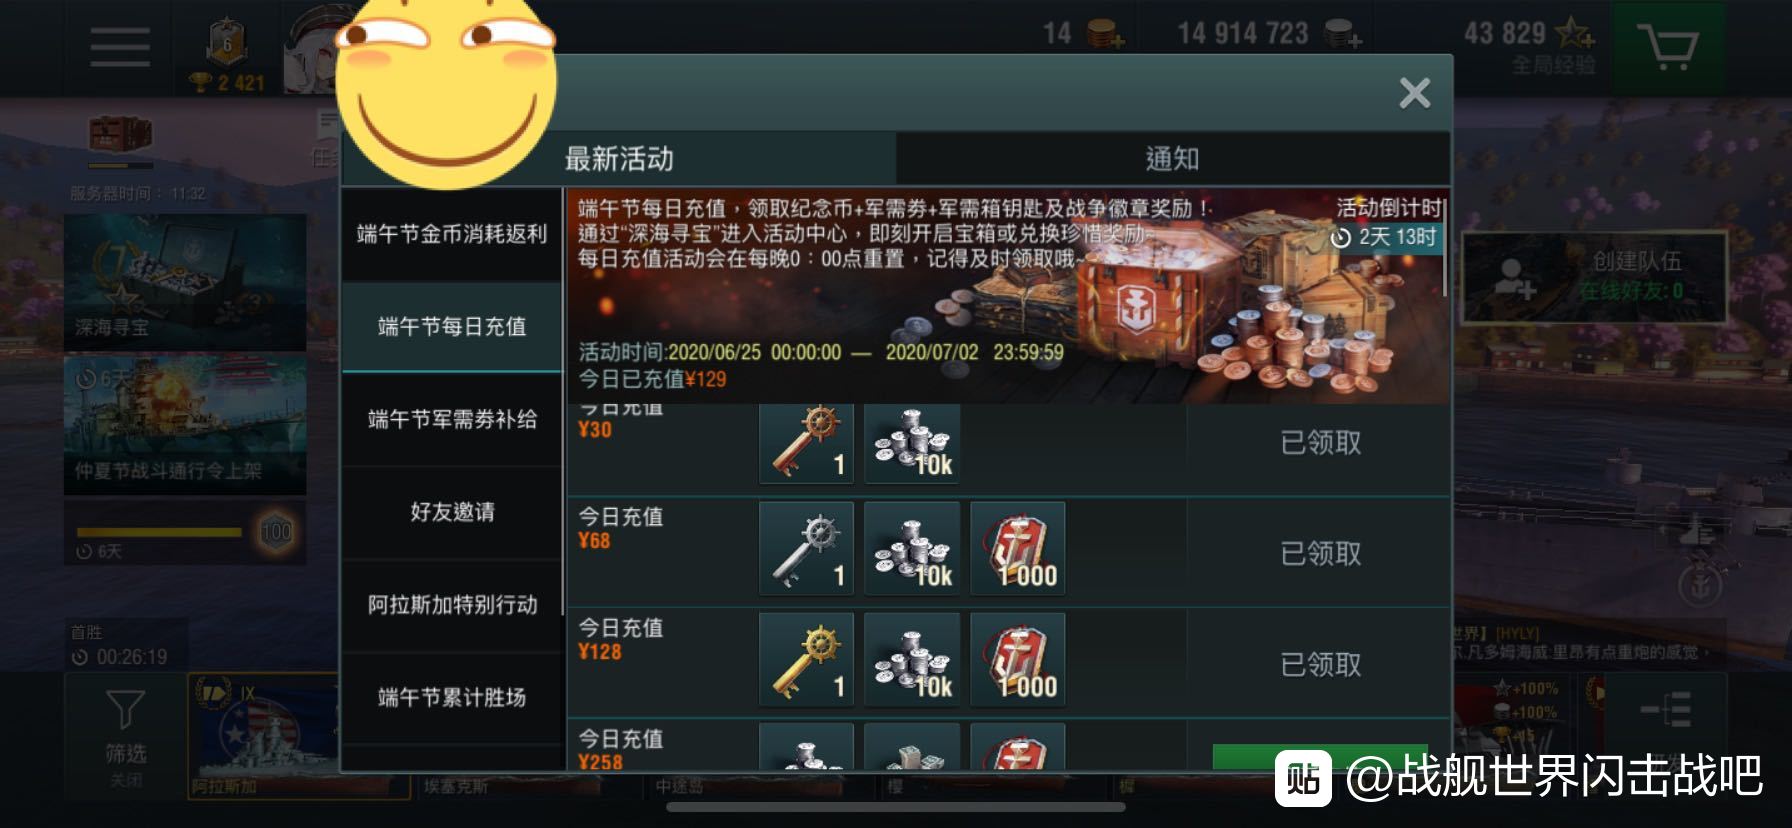Tap the ¥128 tier 10k silver coins
This screenshot has height=828, width=1792.
tap(912, 659)
